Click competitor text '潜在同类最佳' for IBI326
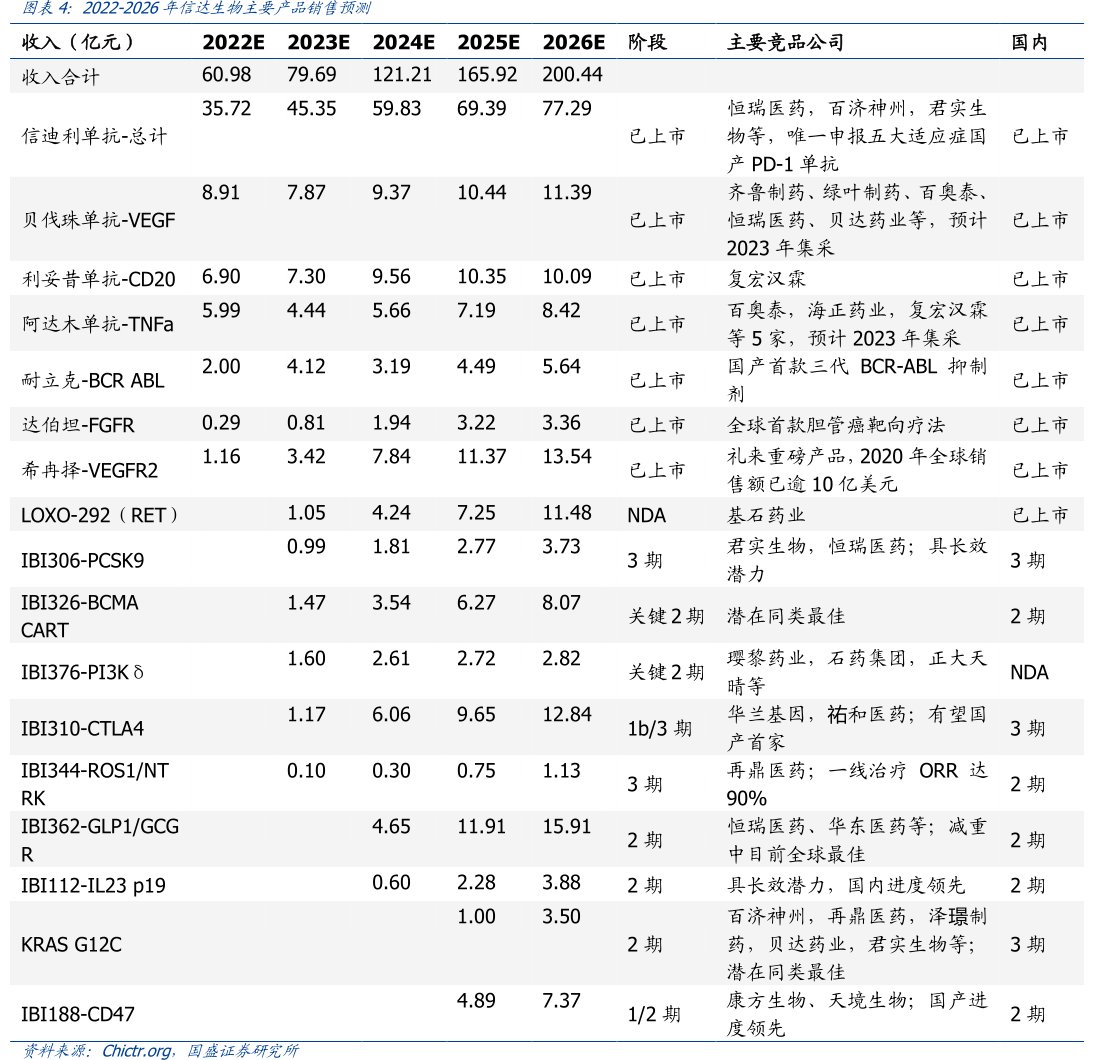Viewport: 1104px width, 1060px height. pos(786,617)
